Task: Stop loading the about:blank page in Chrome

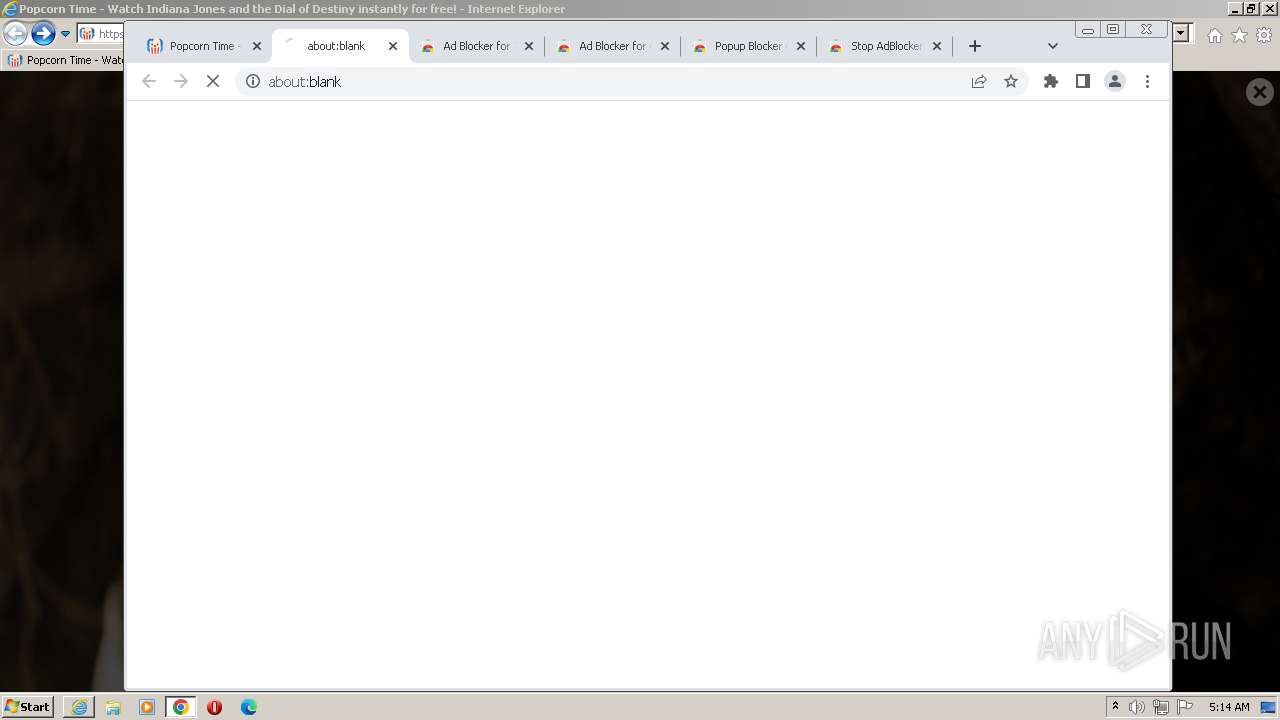Action: pos(212,81)
